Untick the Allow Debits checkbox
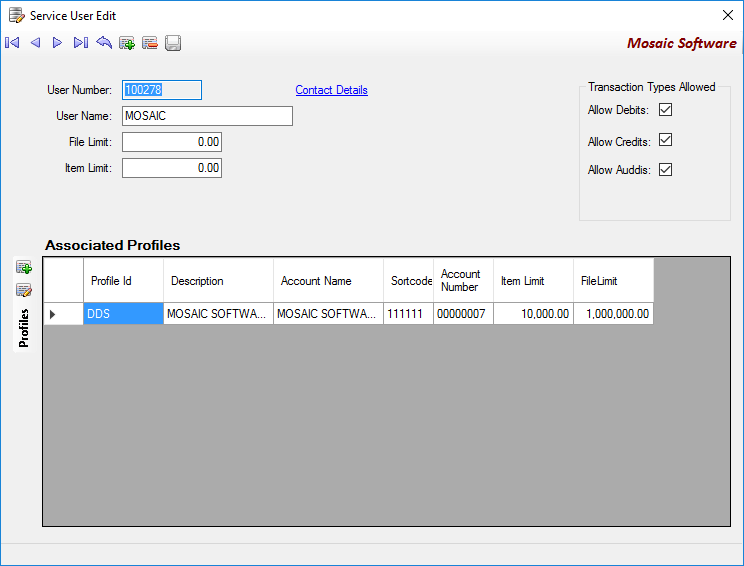Screen dimensions: 744x566 click(665, 110)
